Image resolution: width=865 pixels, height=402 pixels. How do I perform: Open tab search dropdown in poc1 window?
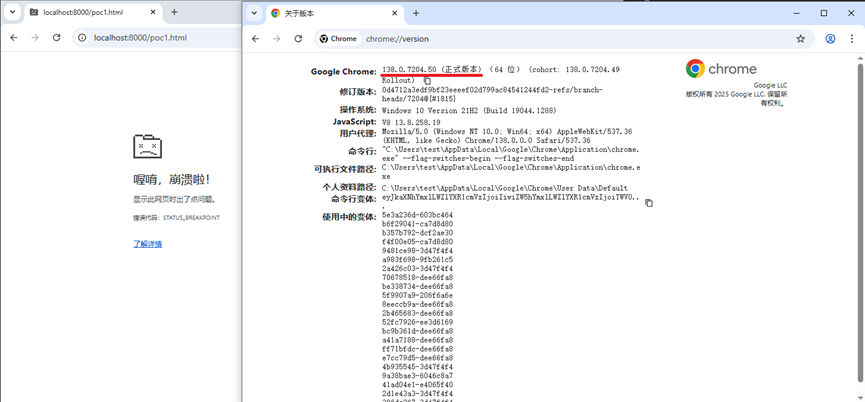point(12,12)
